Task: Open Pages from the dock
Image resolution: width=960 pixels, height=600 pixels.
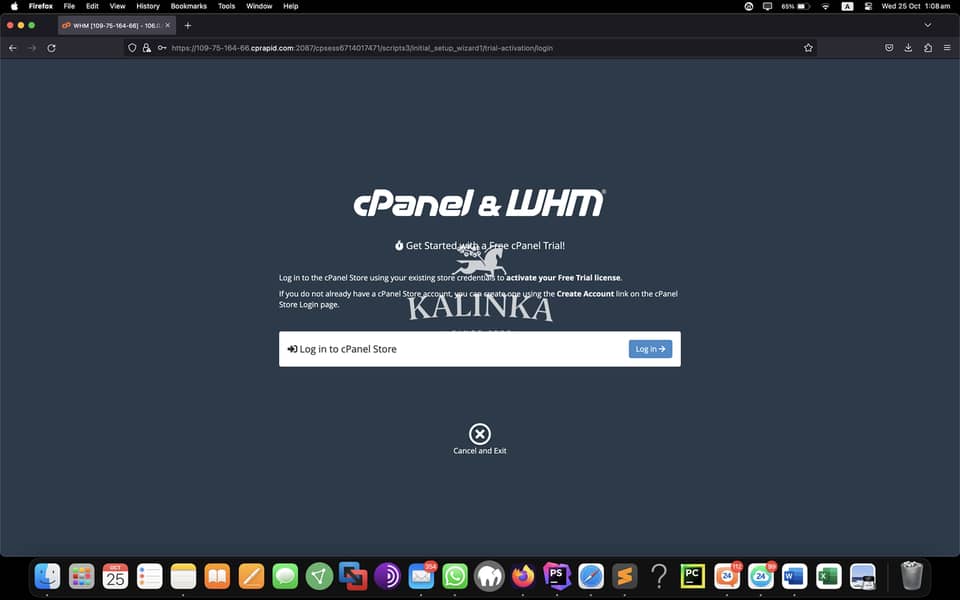Action: [251, 576]
